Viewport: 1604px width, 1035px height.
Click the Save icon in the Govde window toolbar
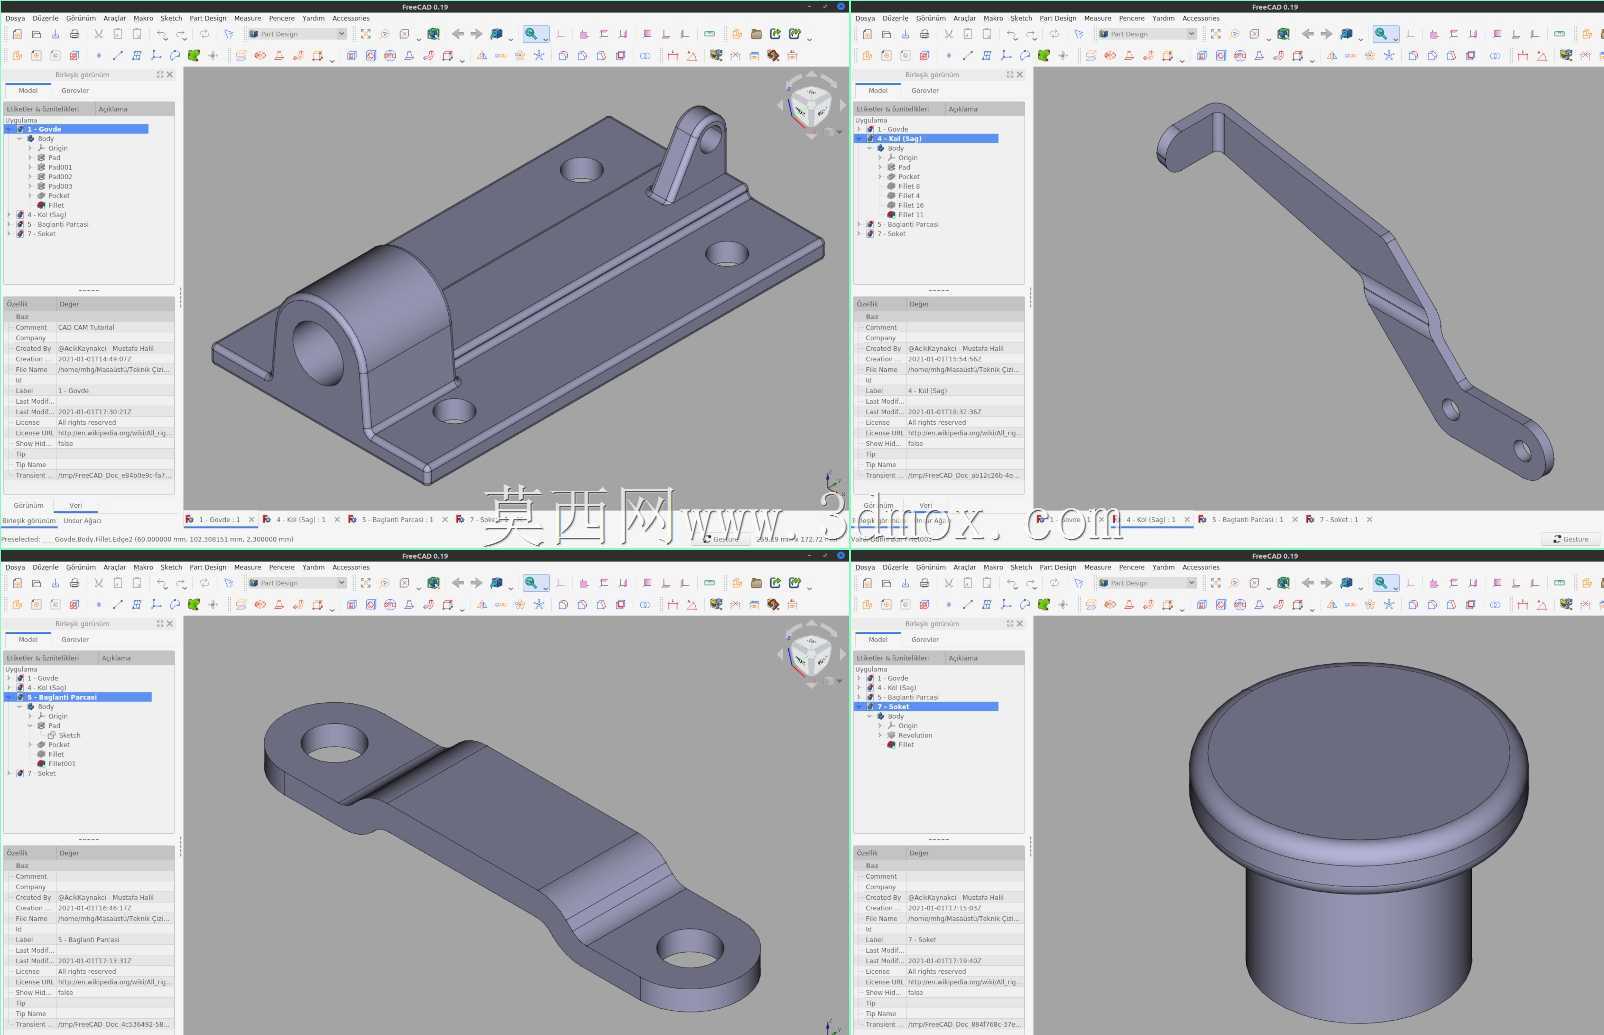pos(55,33)
